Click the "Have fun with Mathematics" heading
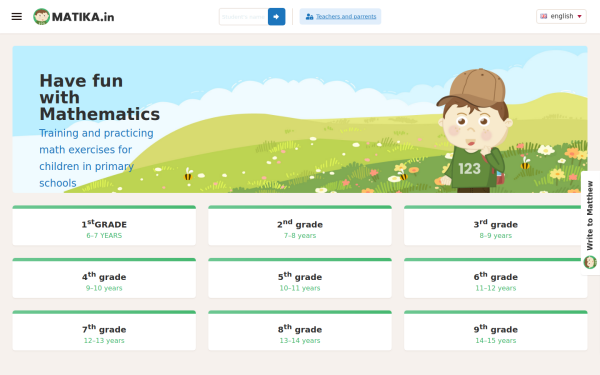The image size is (600, 375). tap(99, 97)
